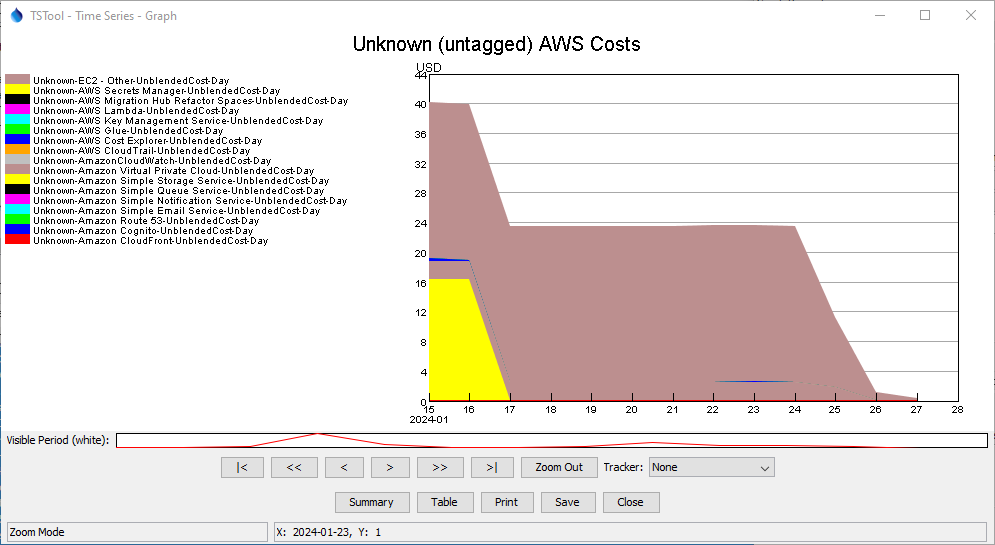The width and height of the screenshot is (995, 545).
Task: Open the Tracker dropdown set to None
Action: click(711, 468)
